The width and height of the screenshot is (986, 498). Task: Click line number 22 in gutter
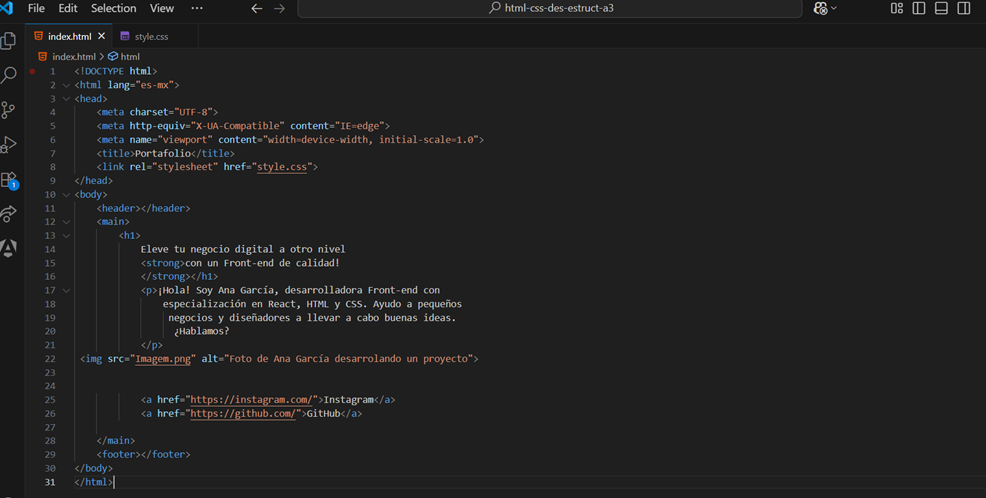click(50, 359)
